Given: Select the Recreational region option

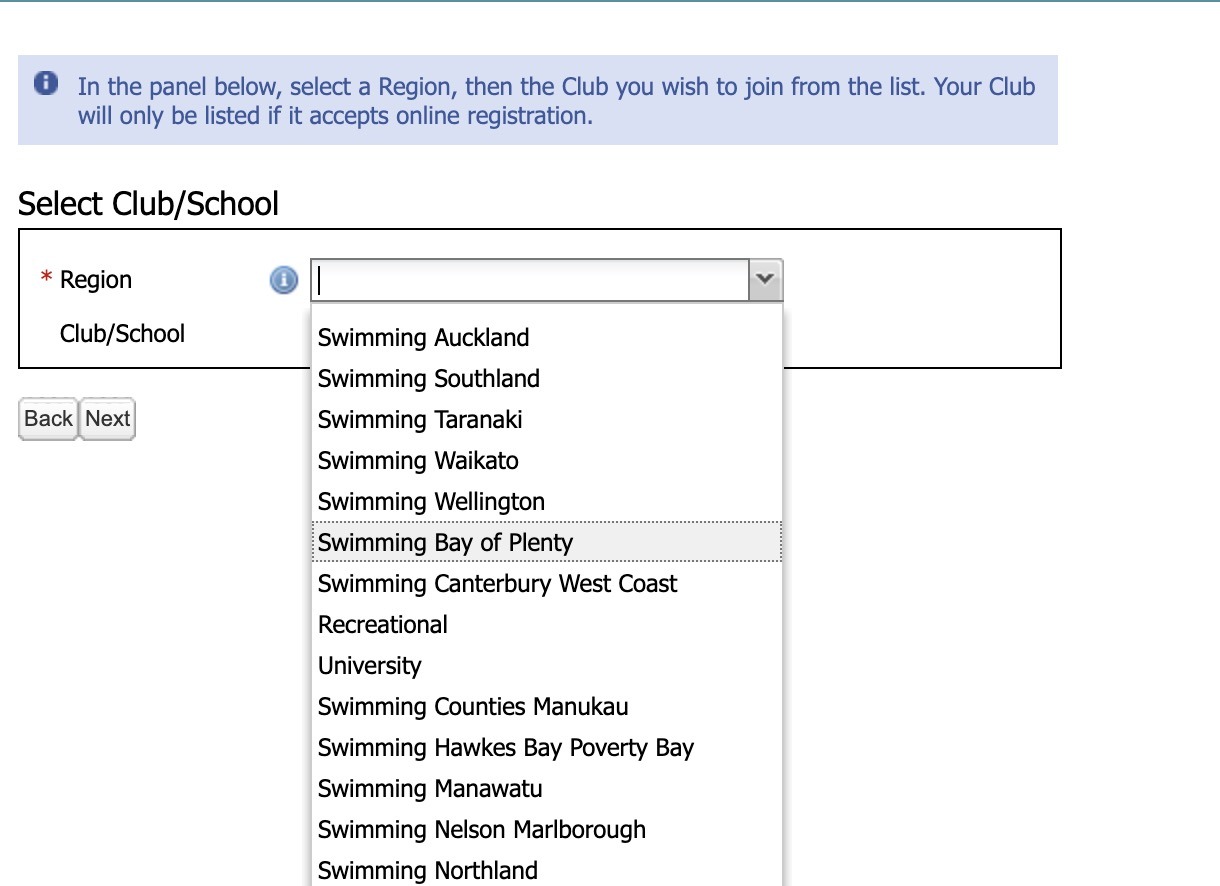Looking at the screenshot, I should click(x=382, y=624).
